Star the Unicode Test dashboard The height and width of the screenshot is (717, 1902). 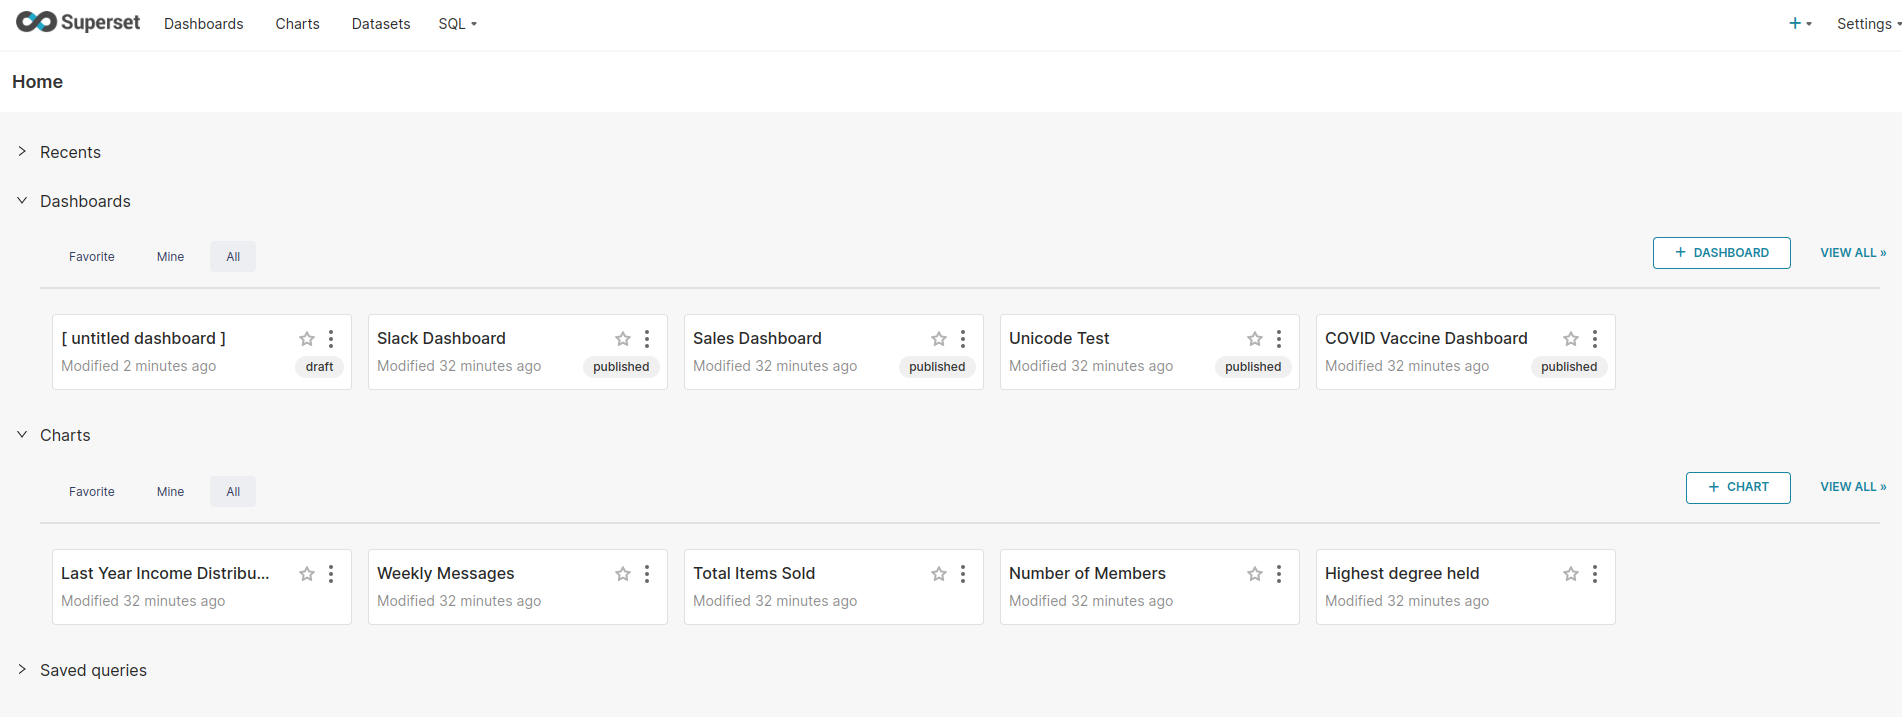pos(1255,339)
